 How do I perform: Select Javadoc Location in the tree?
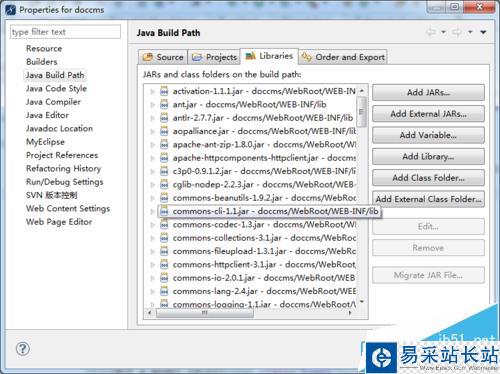click(59, 128)
